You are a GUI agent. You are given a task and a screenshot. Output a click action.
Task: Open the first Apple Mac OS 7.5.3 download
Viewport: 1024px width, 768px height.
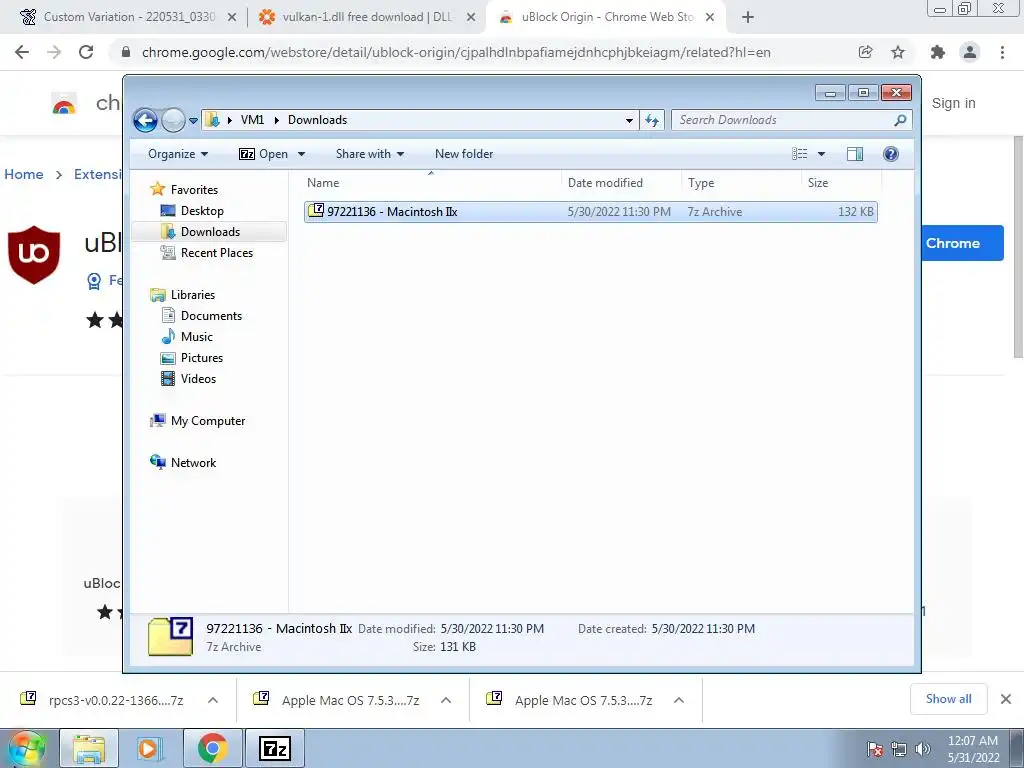338,700
